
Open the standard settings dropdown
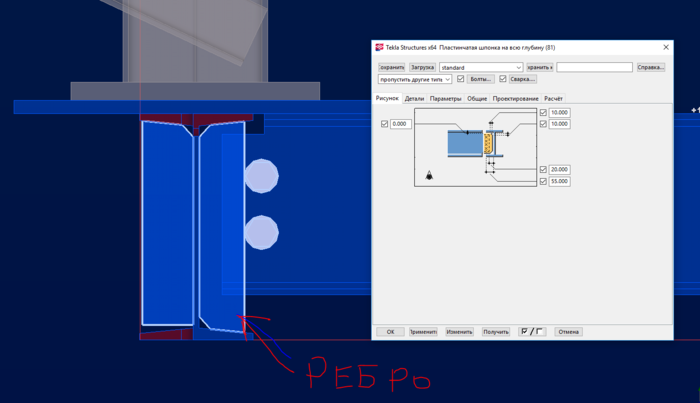481,67
